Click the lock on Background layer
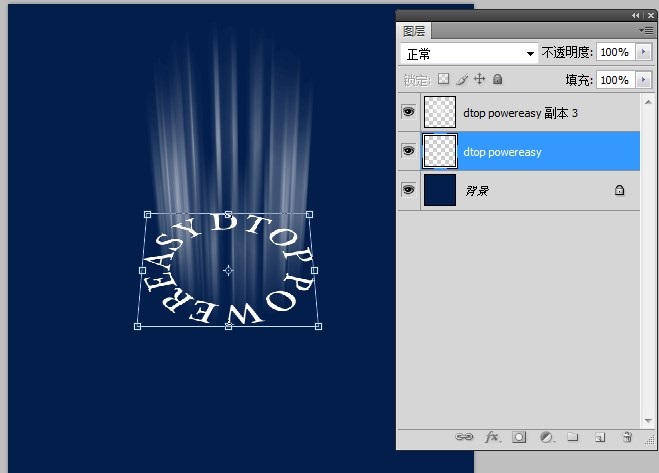 619,190
